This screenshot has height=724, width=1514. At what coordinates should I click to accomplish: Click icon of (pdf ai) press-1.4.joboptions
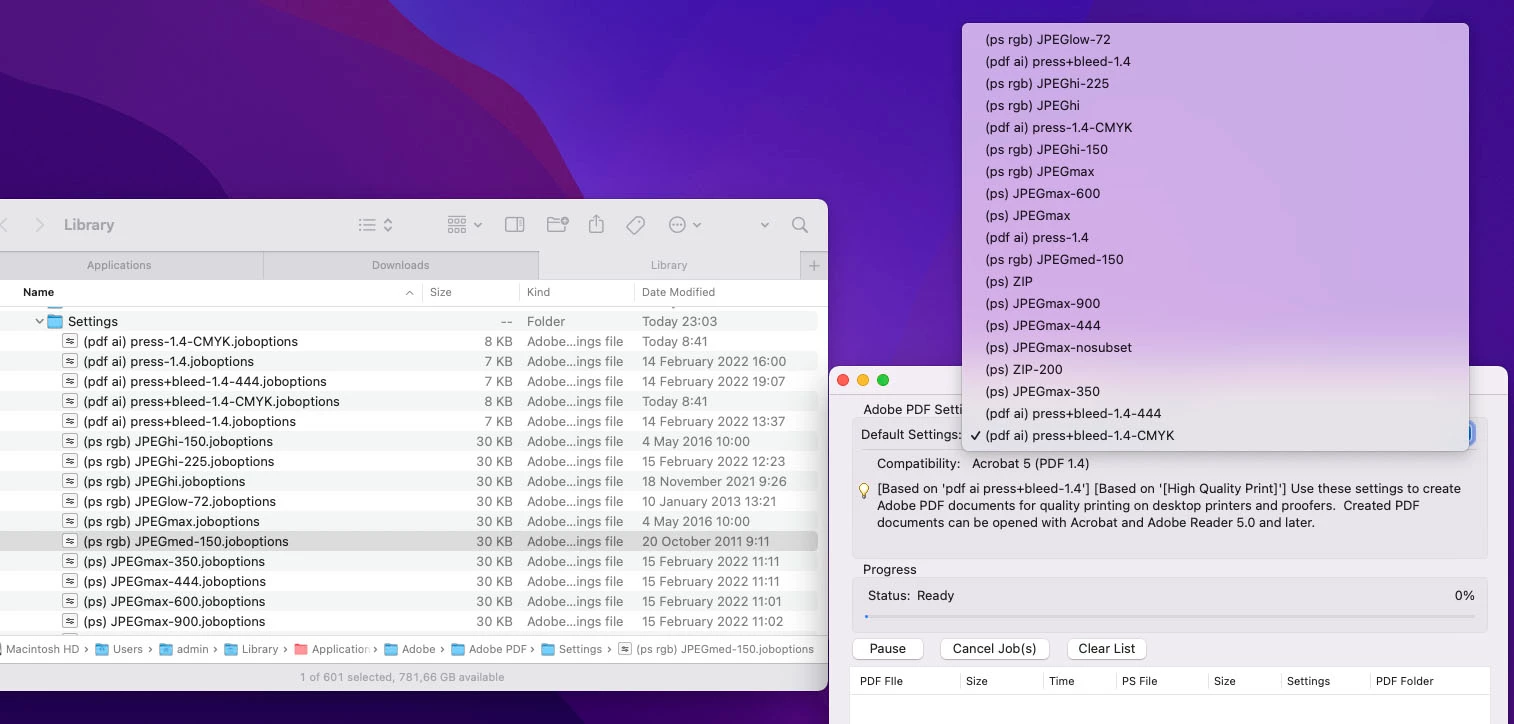pyautogui.click(x=70, y=361)
